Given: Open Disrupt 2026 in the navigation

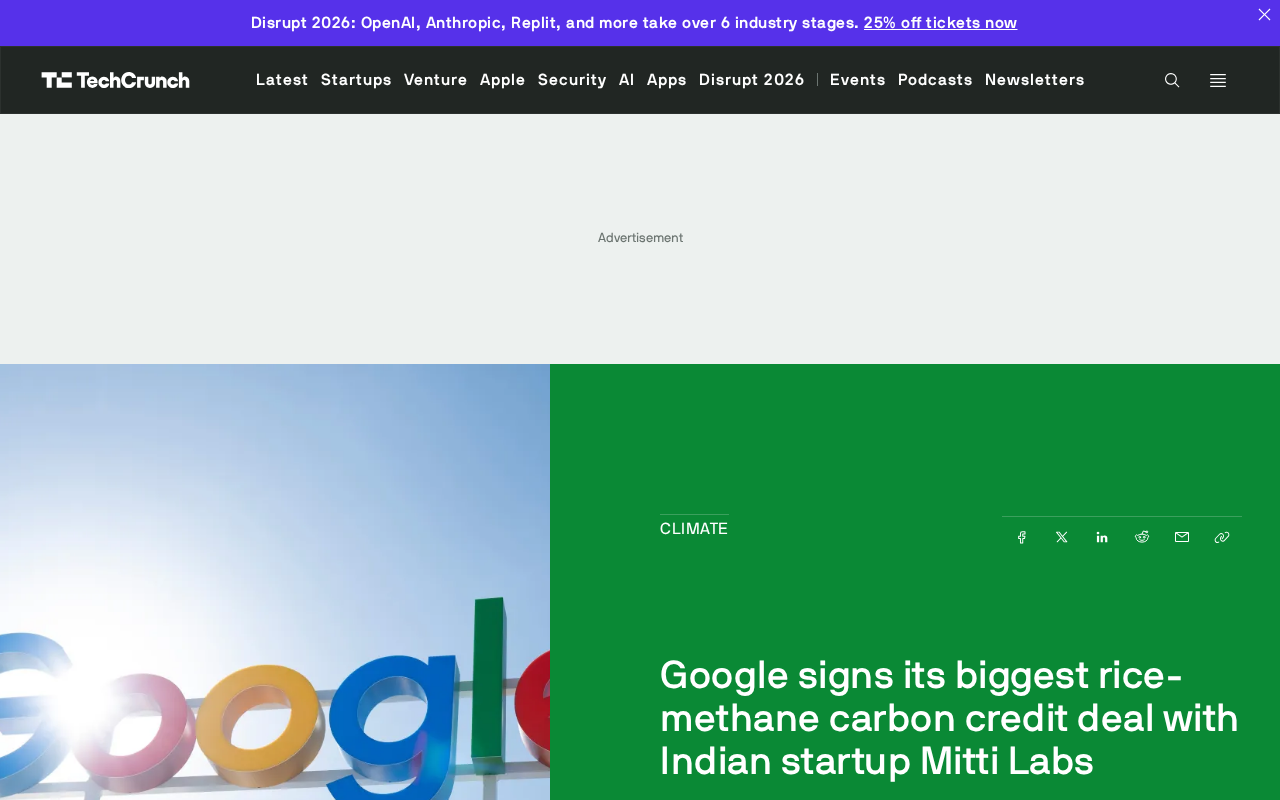Looking at the screenshot, I should (x=752, y=80).
